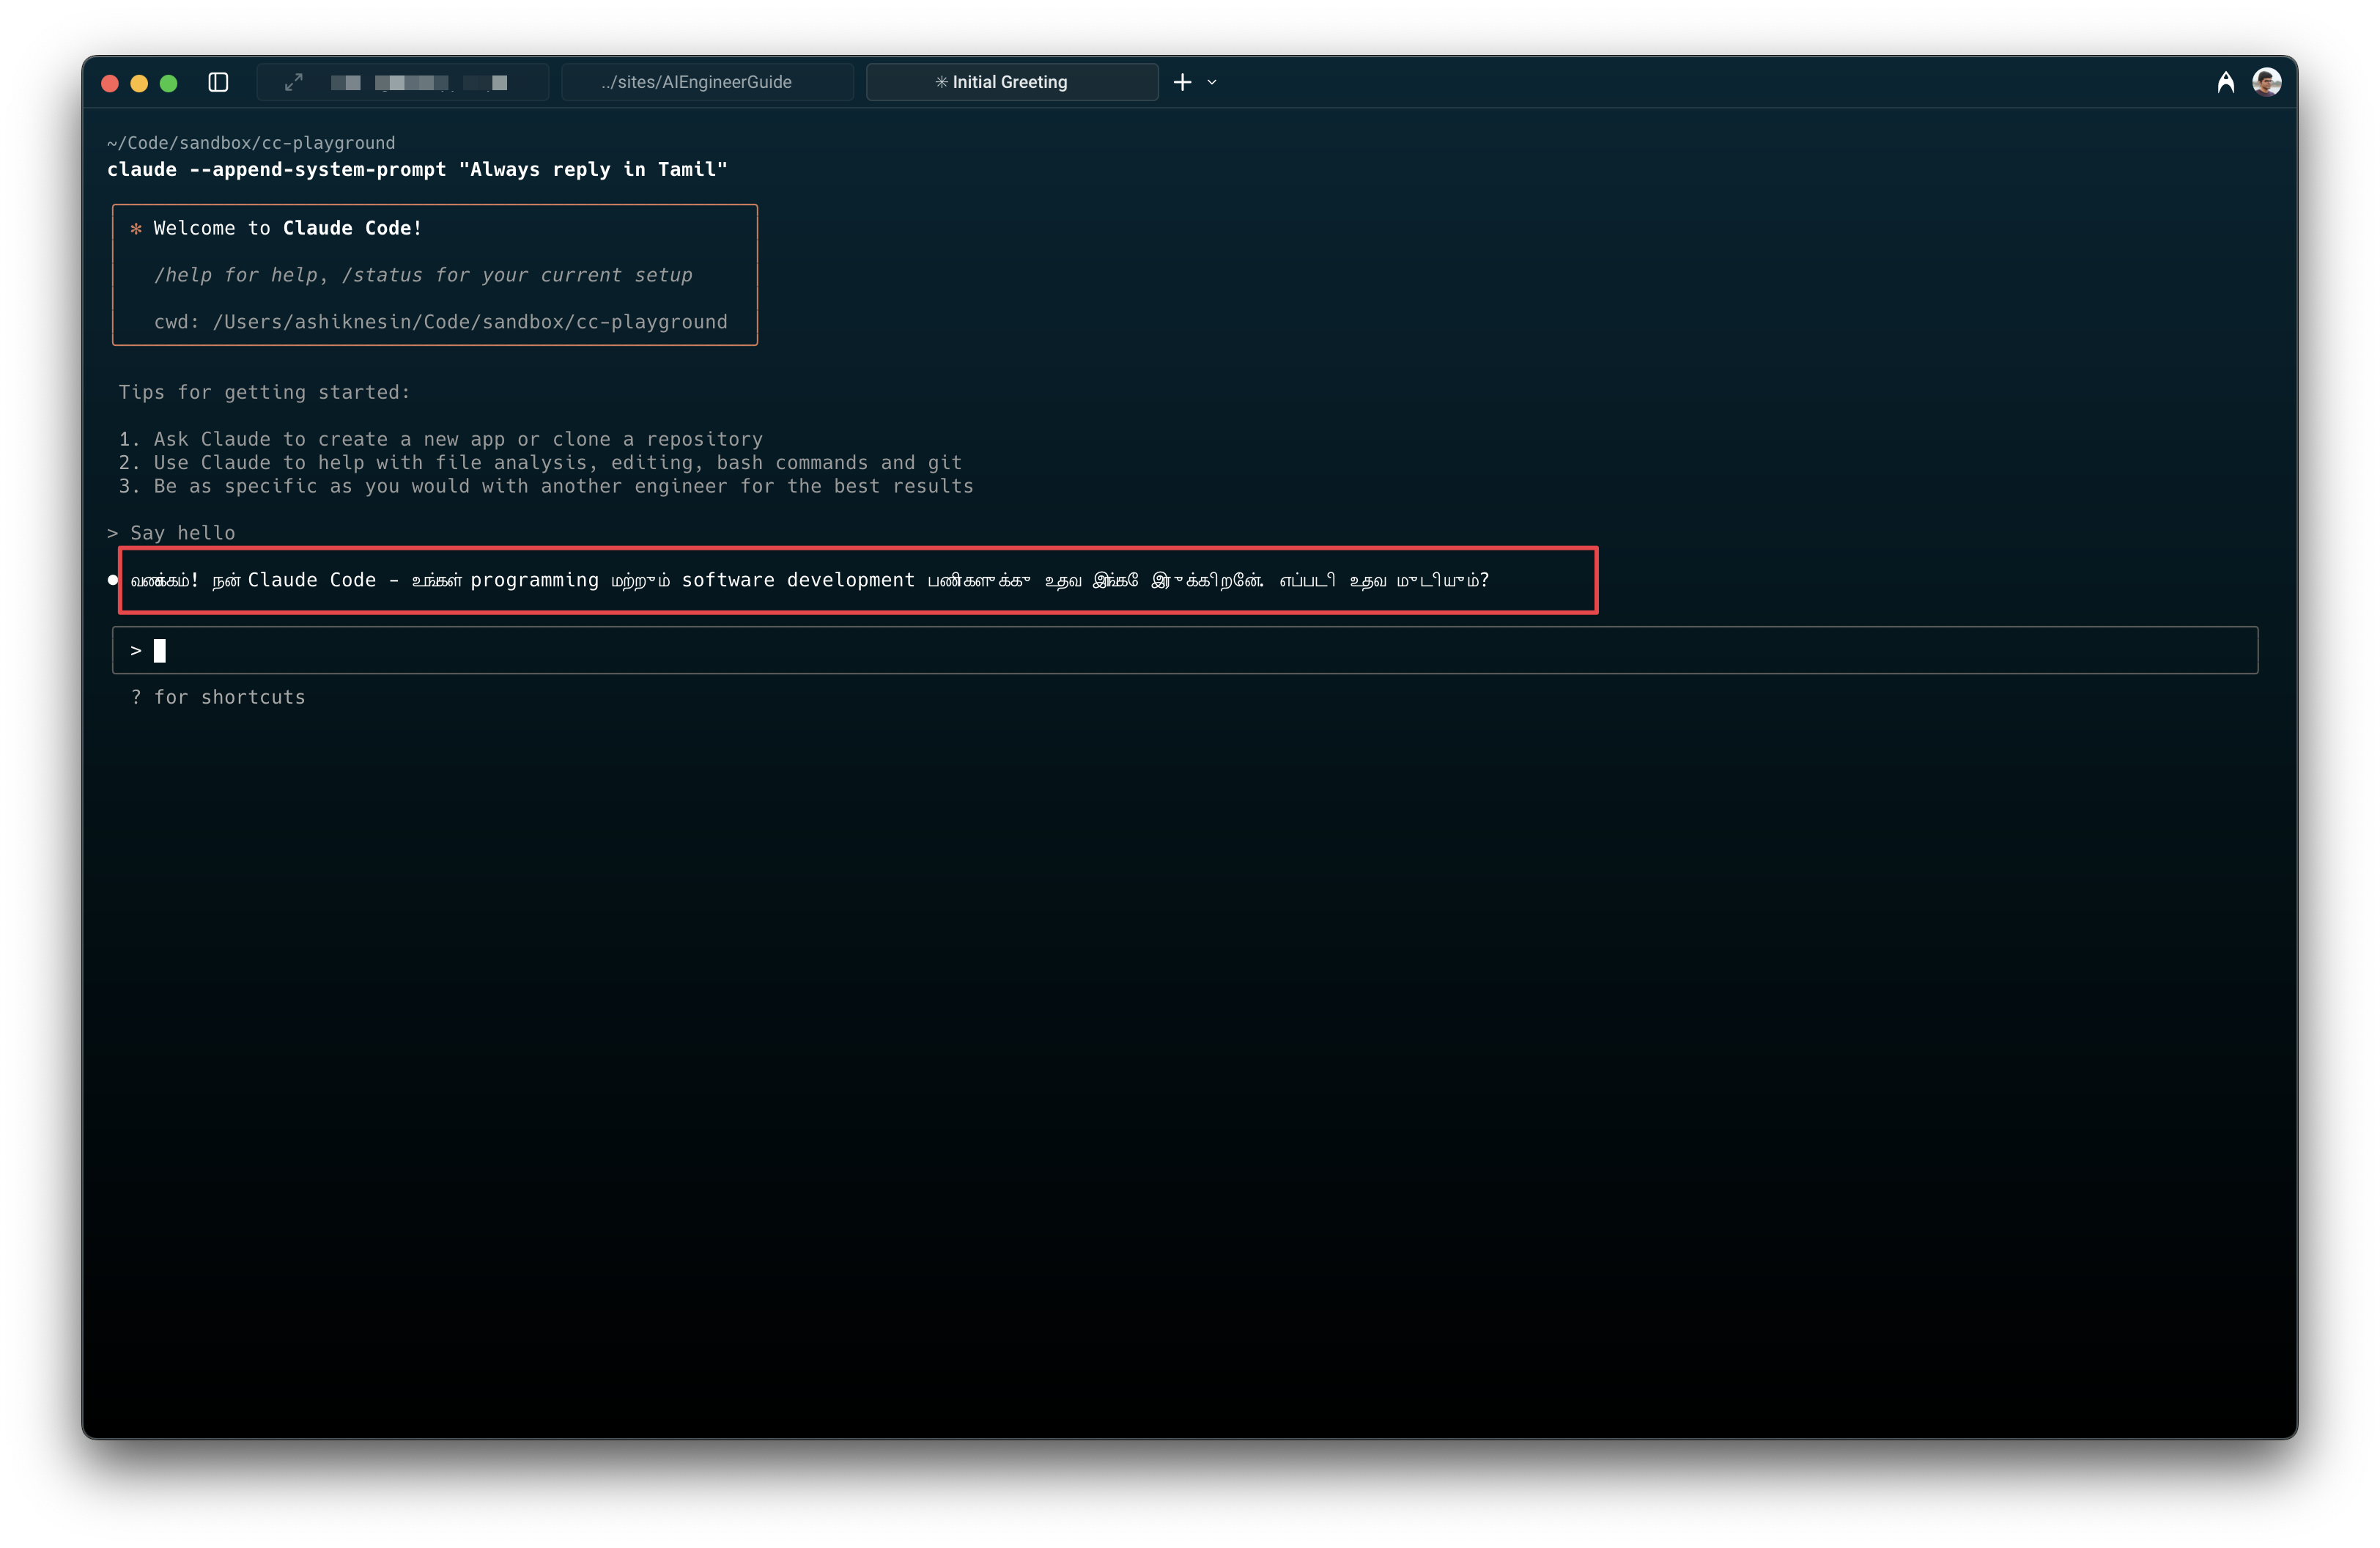Screen dimensions: 2380x1548
Task: Click the white bullet before the response
Action: click(x=112, y=580)
